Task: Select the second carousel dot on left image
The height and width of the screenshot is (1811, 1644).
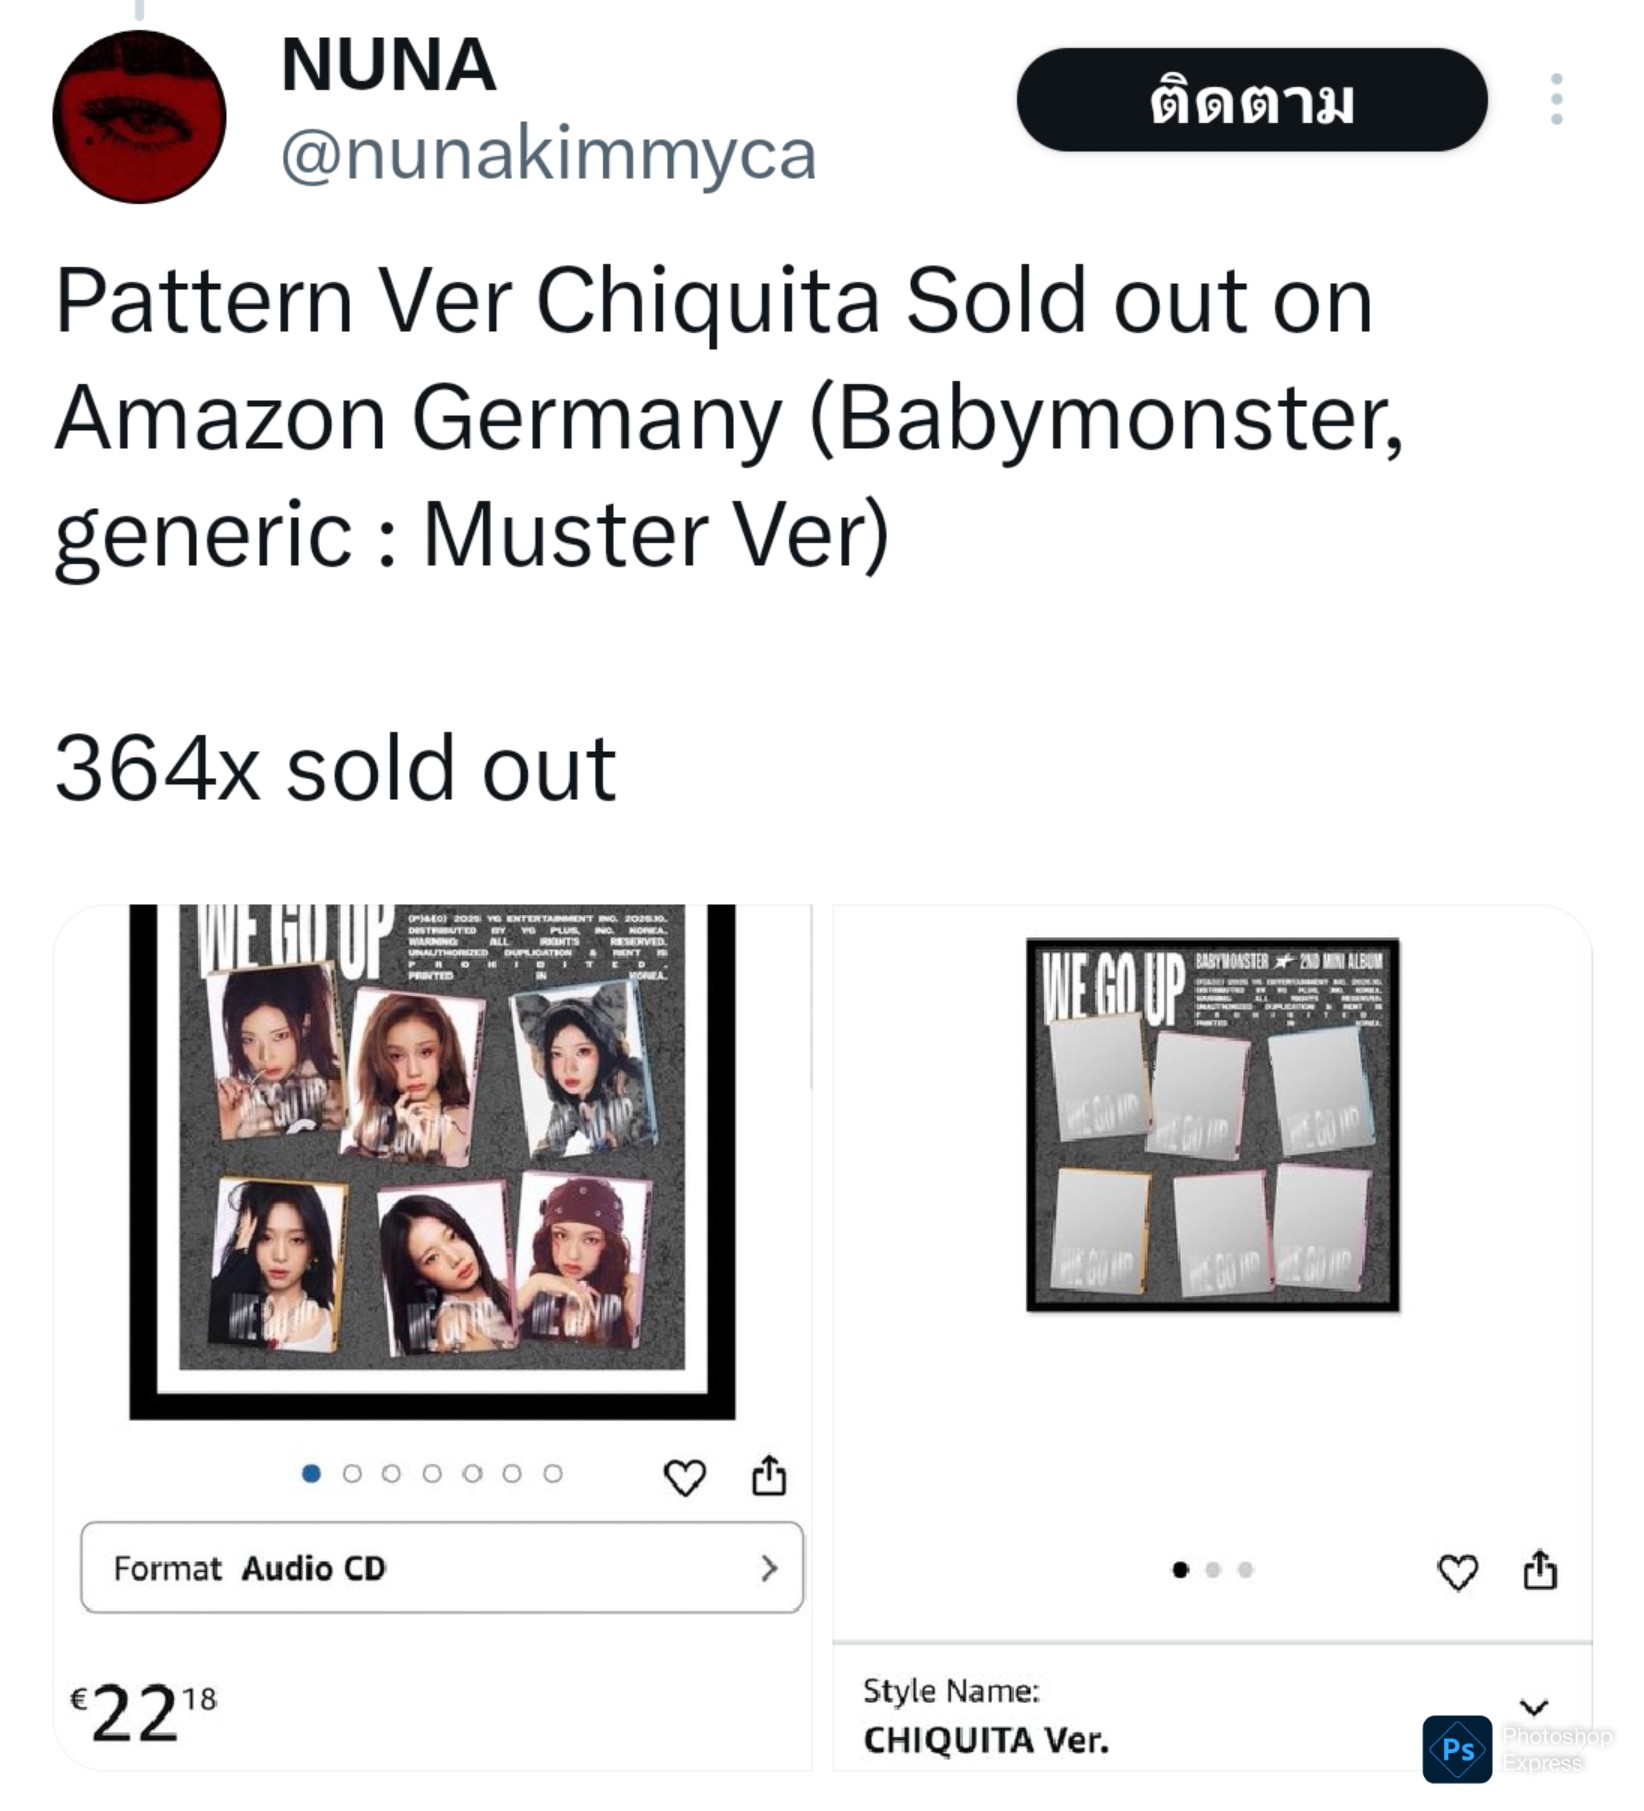Action: tap(352, 1473)
